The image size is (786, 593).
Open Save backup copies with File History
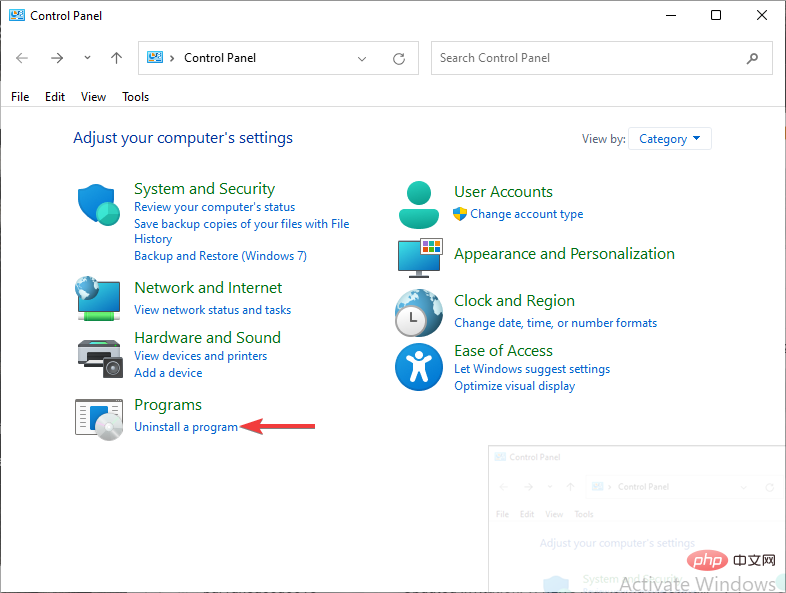(242, 231)
